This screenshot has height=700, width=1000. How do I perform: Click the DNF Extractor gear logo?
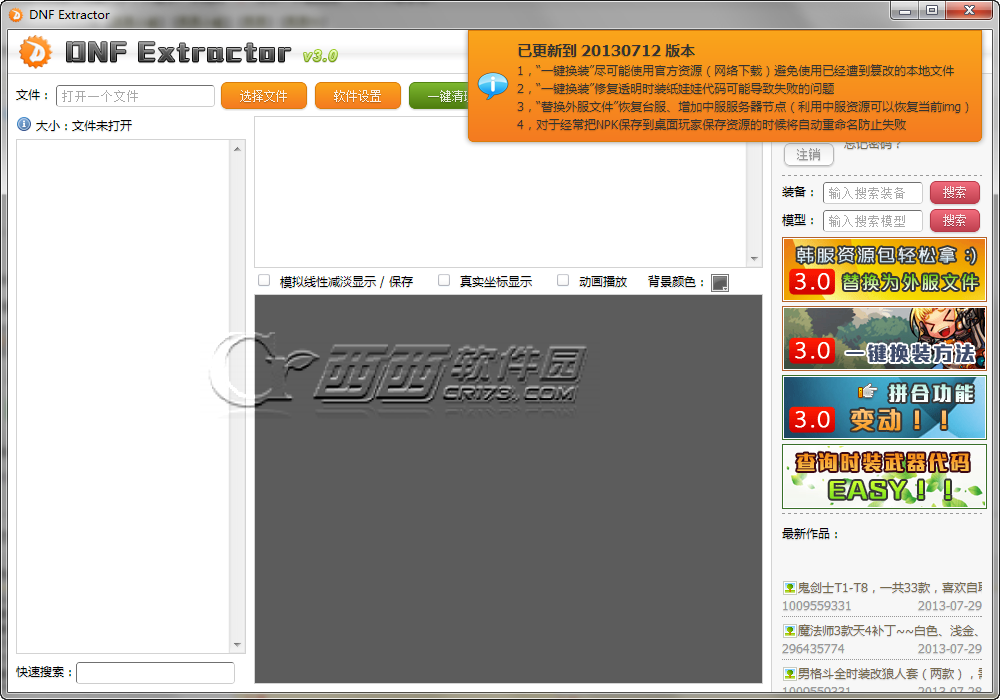35,51
